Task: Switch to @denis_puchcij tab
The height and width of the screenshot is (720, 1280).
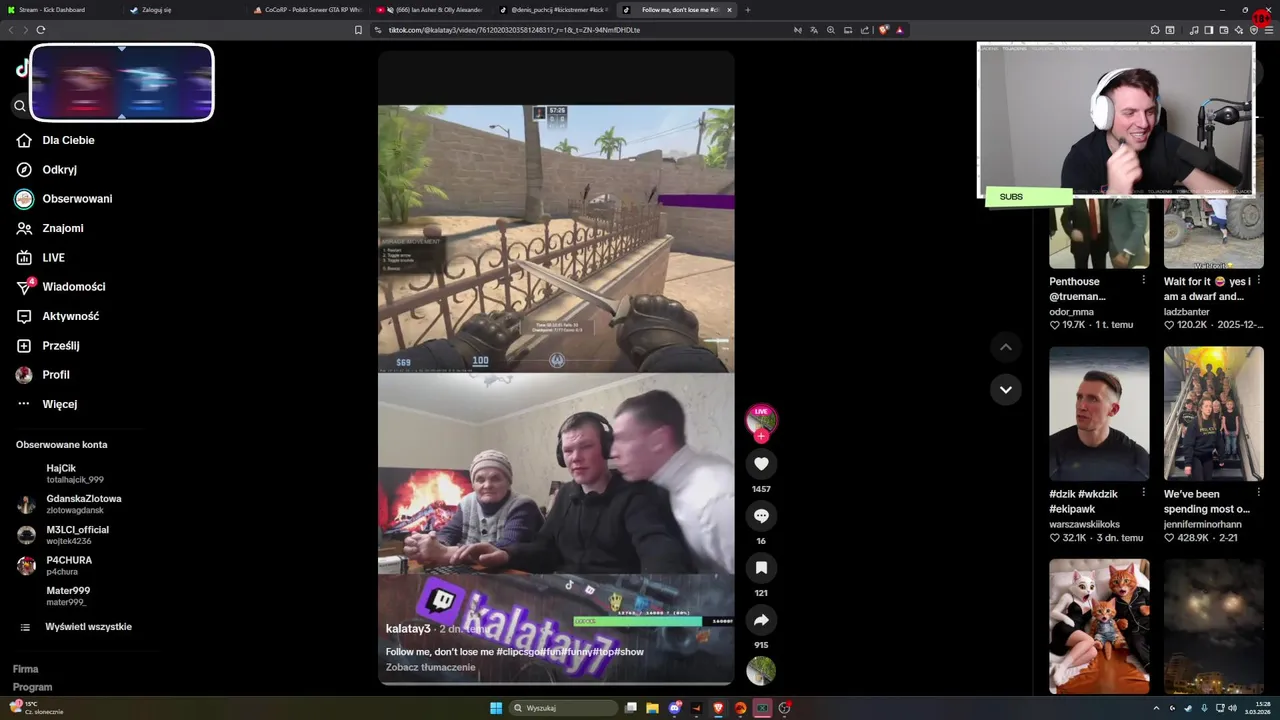Action: coord(552,9)
